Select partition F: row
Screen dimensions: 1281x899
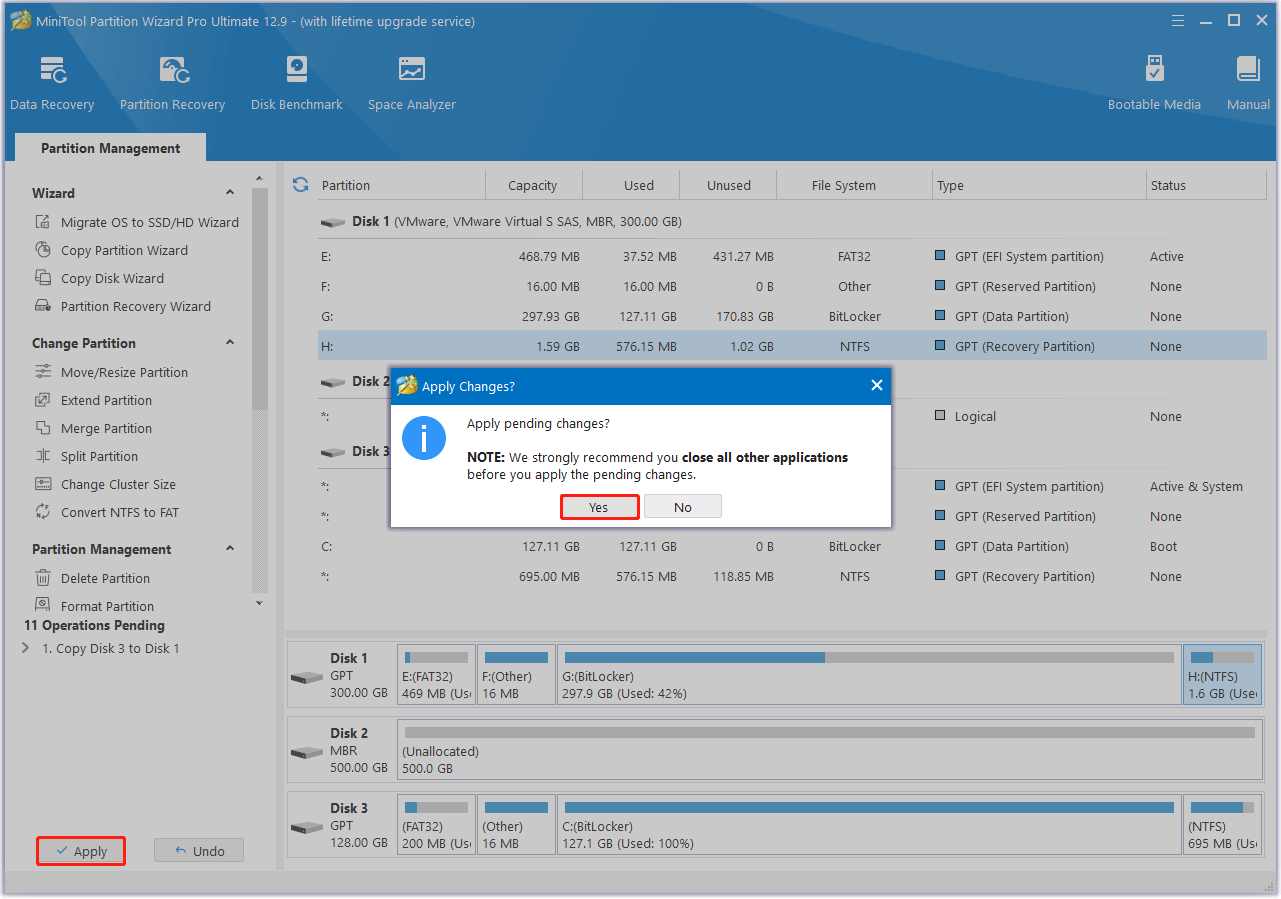792,286
